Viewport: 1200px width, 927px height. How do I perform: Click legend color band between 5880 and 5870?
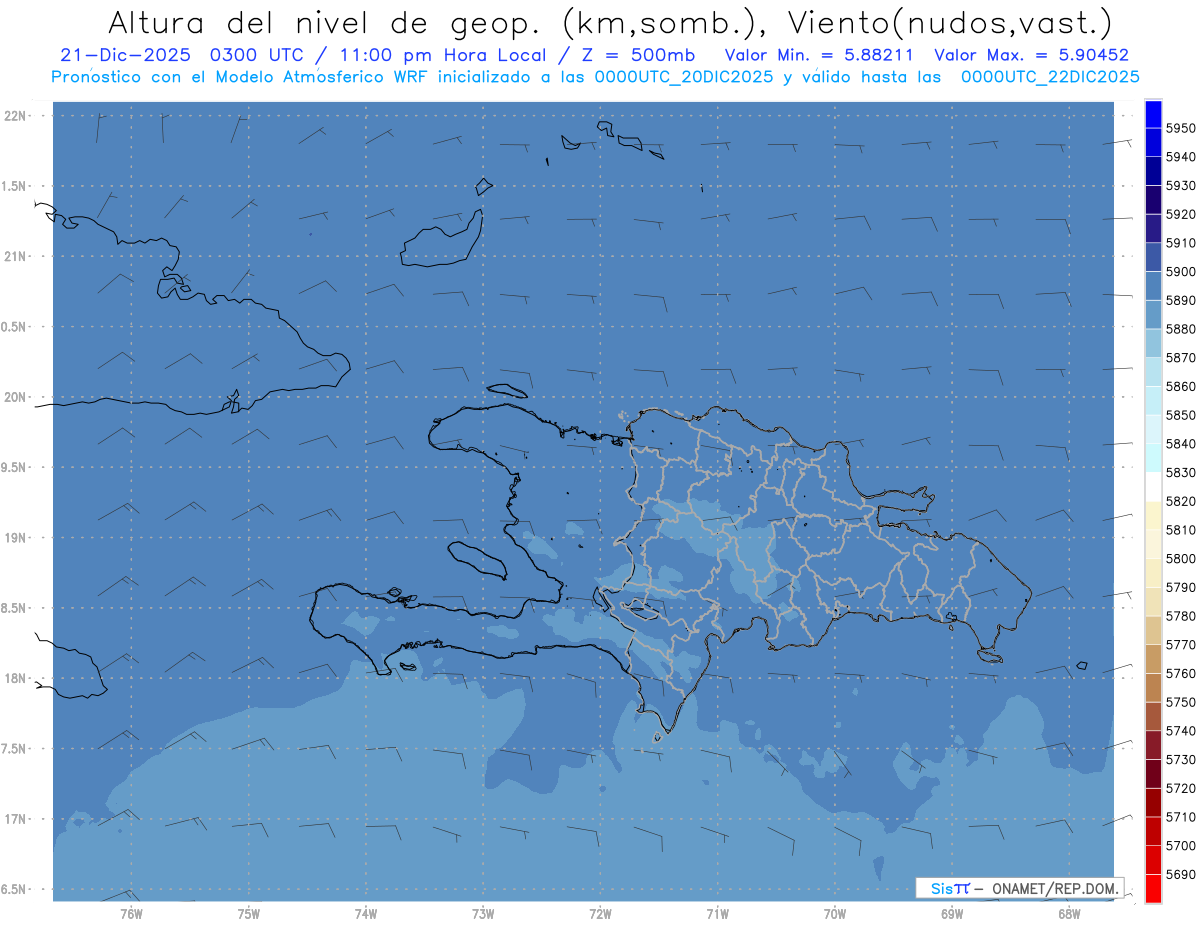click(x=1153, y=343)
